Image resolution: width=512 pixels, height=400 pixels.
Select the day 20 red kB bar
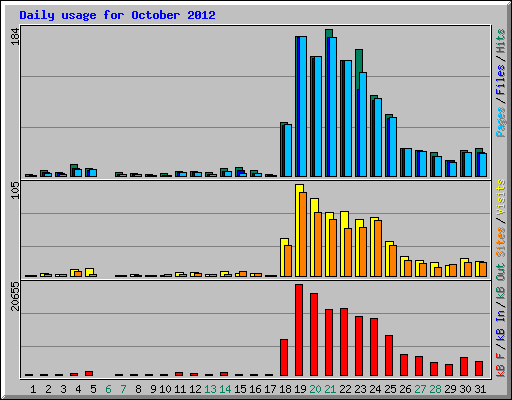tap(314, 335)
